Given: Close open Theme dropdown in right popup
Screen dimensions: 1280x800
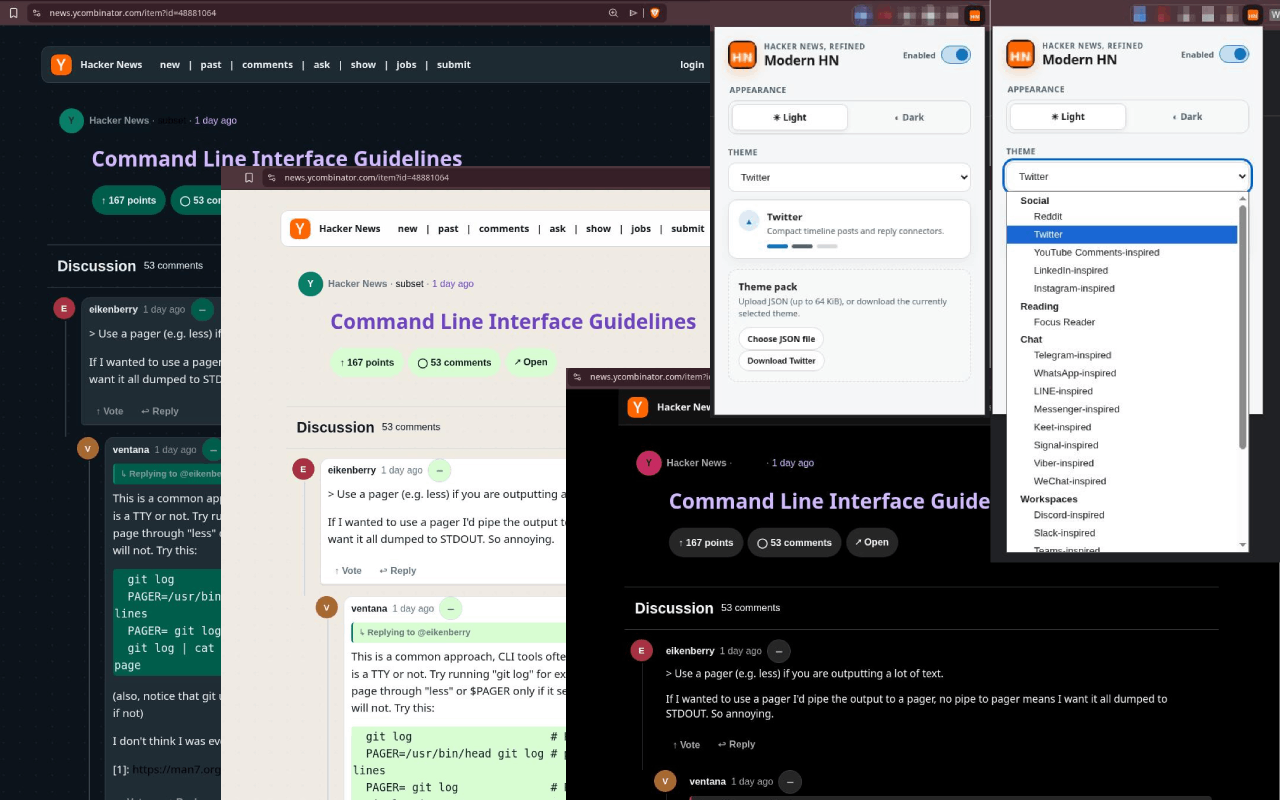Looking at the screenshot, I should pos(1128,176).
